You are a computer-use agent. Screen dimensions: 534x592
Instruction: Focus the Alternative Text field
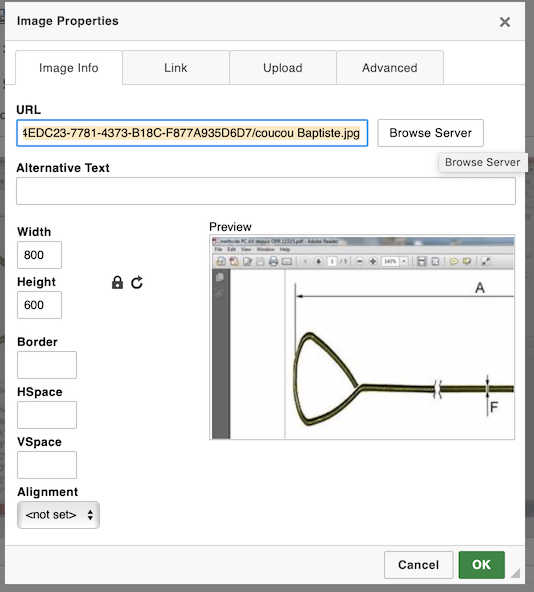point(265,191)
